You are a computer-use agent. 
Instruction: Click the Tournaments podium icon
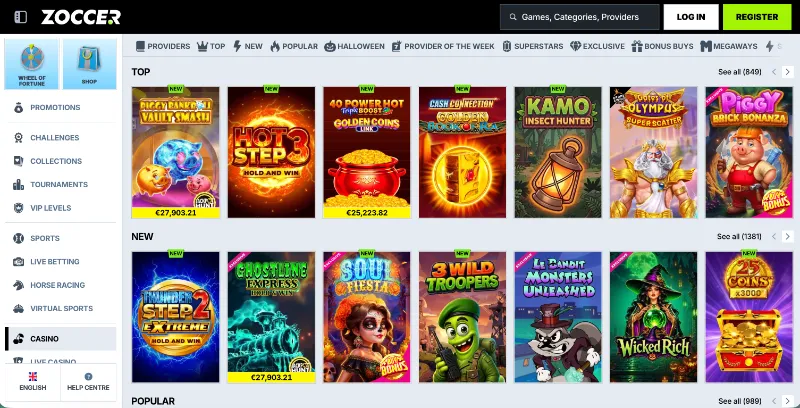point(18,185)
